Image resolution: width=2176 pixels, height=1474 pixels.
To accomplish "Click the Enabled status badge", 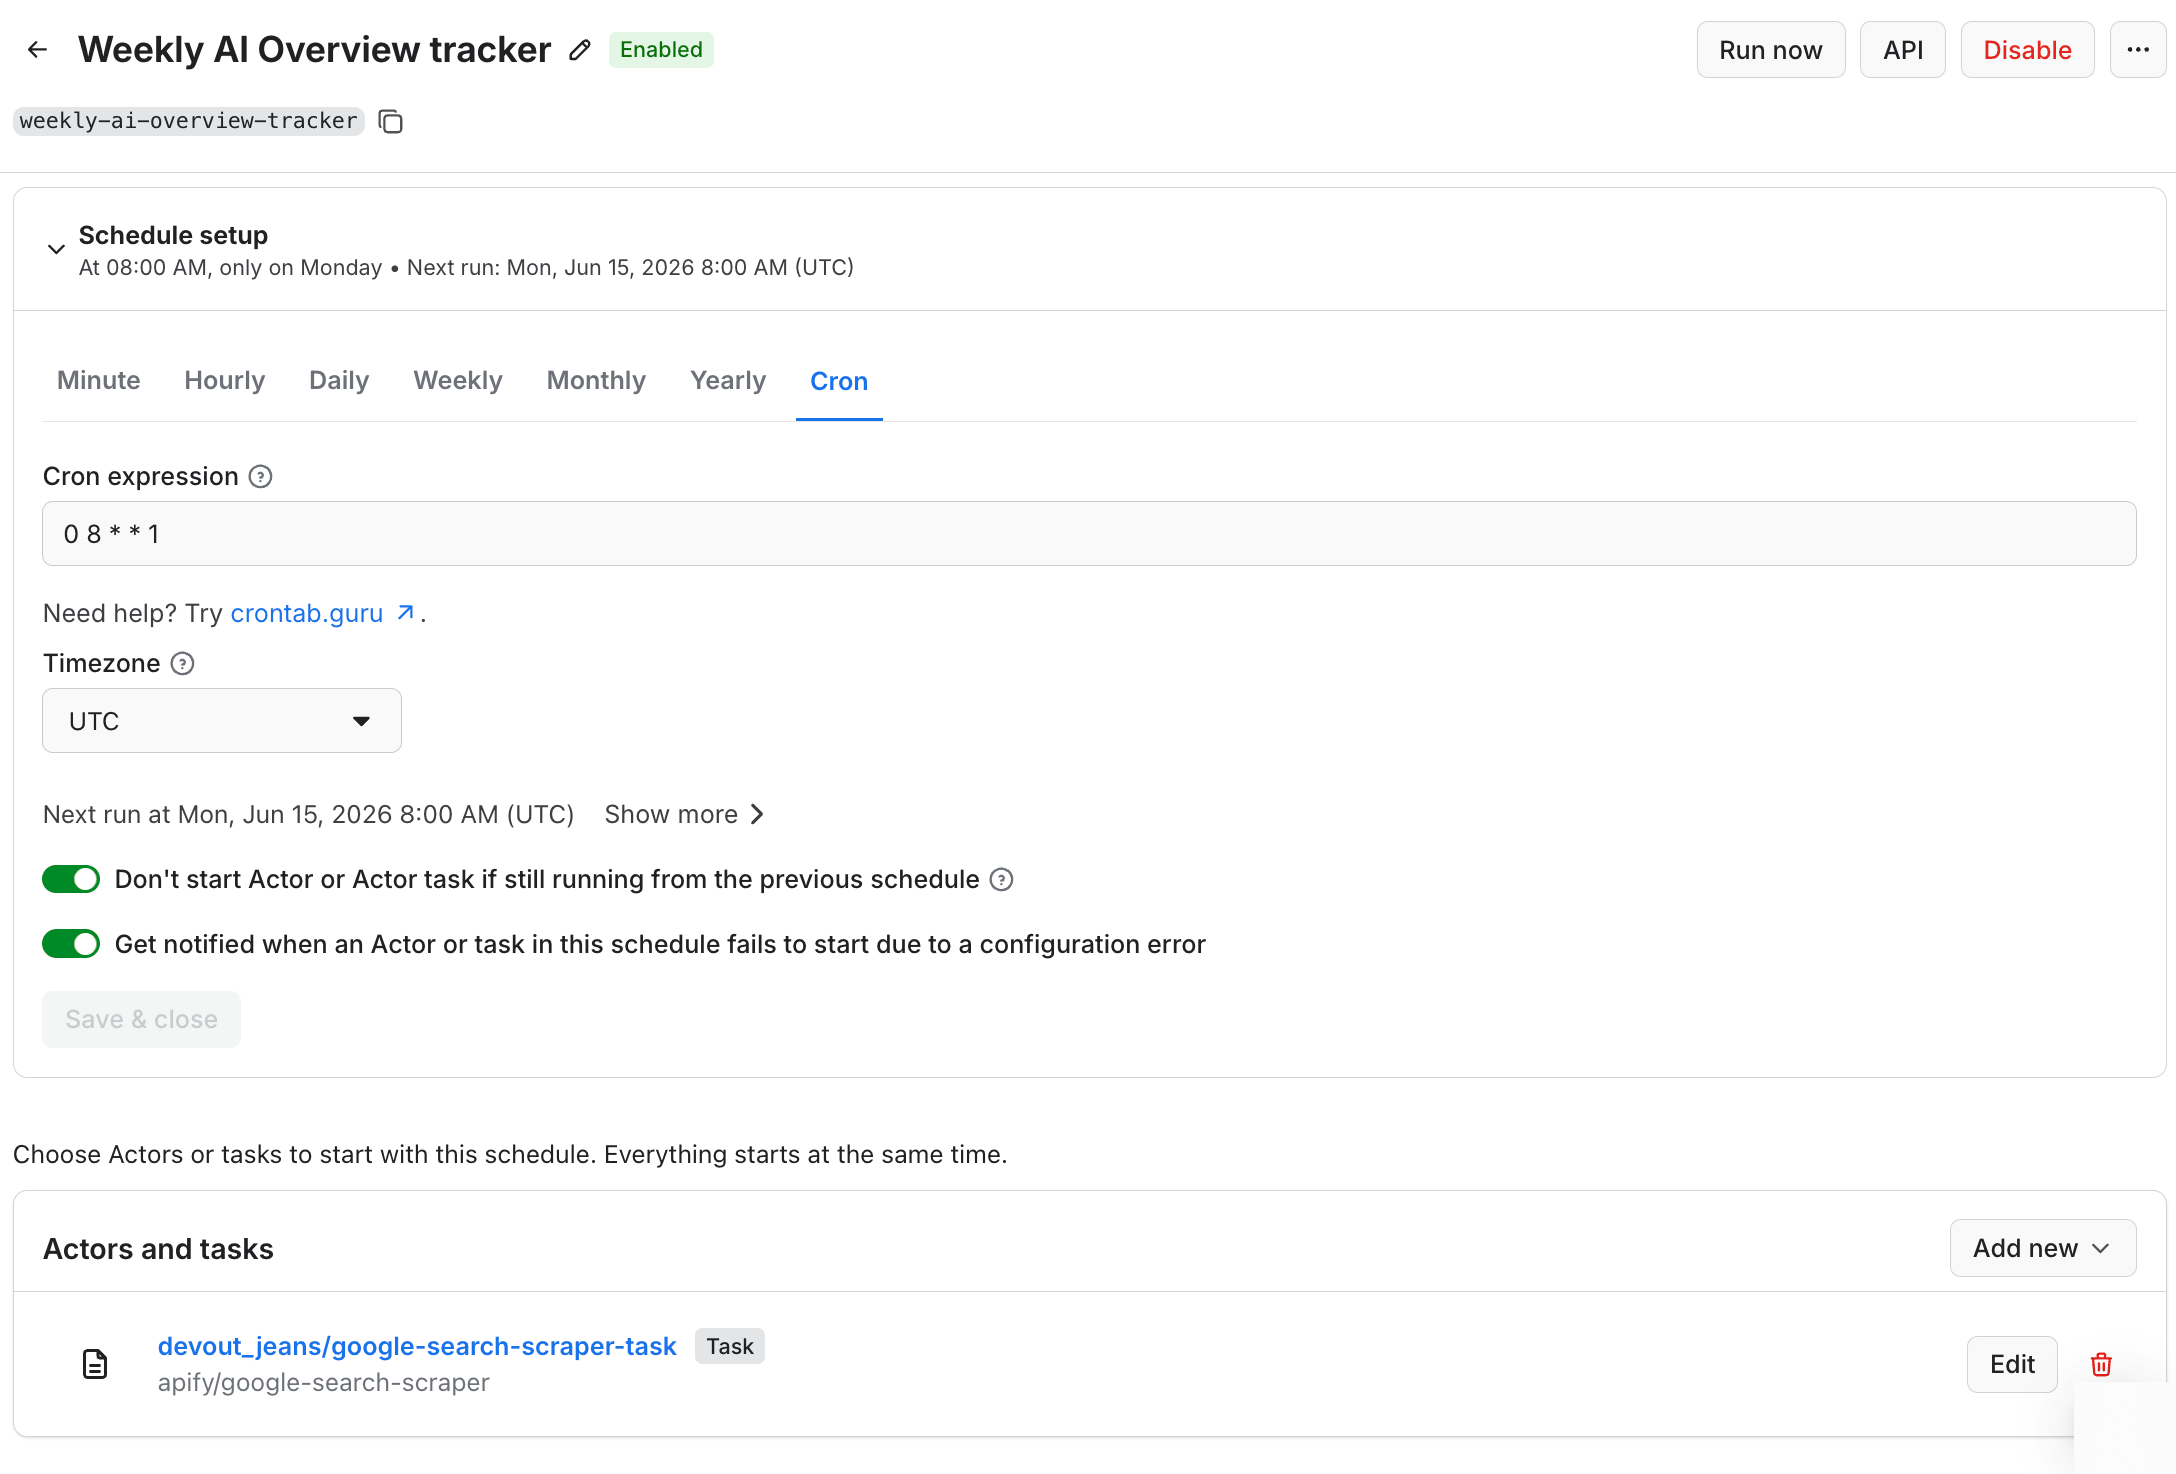I will click(x=661, y=50).
